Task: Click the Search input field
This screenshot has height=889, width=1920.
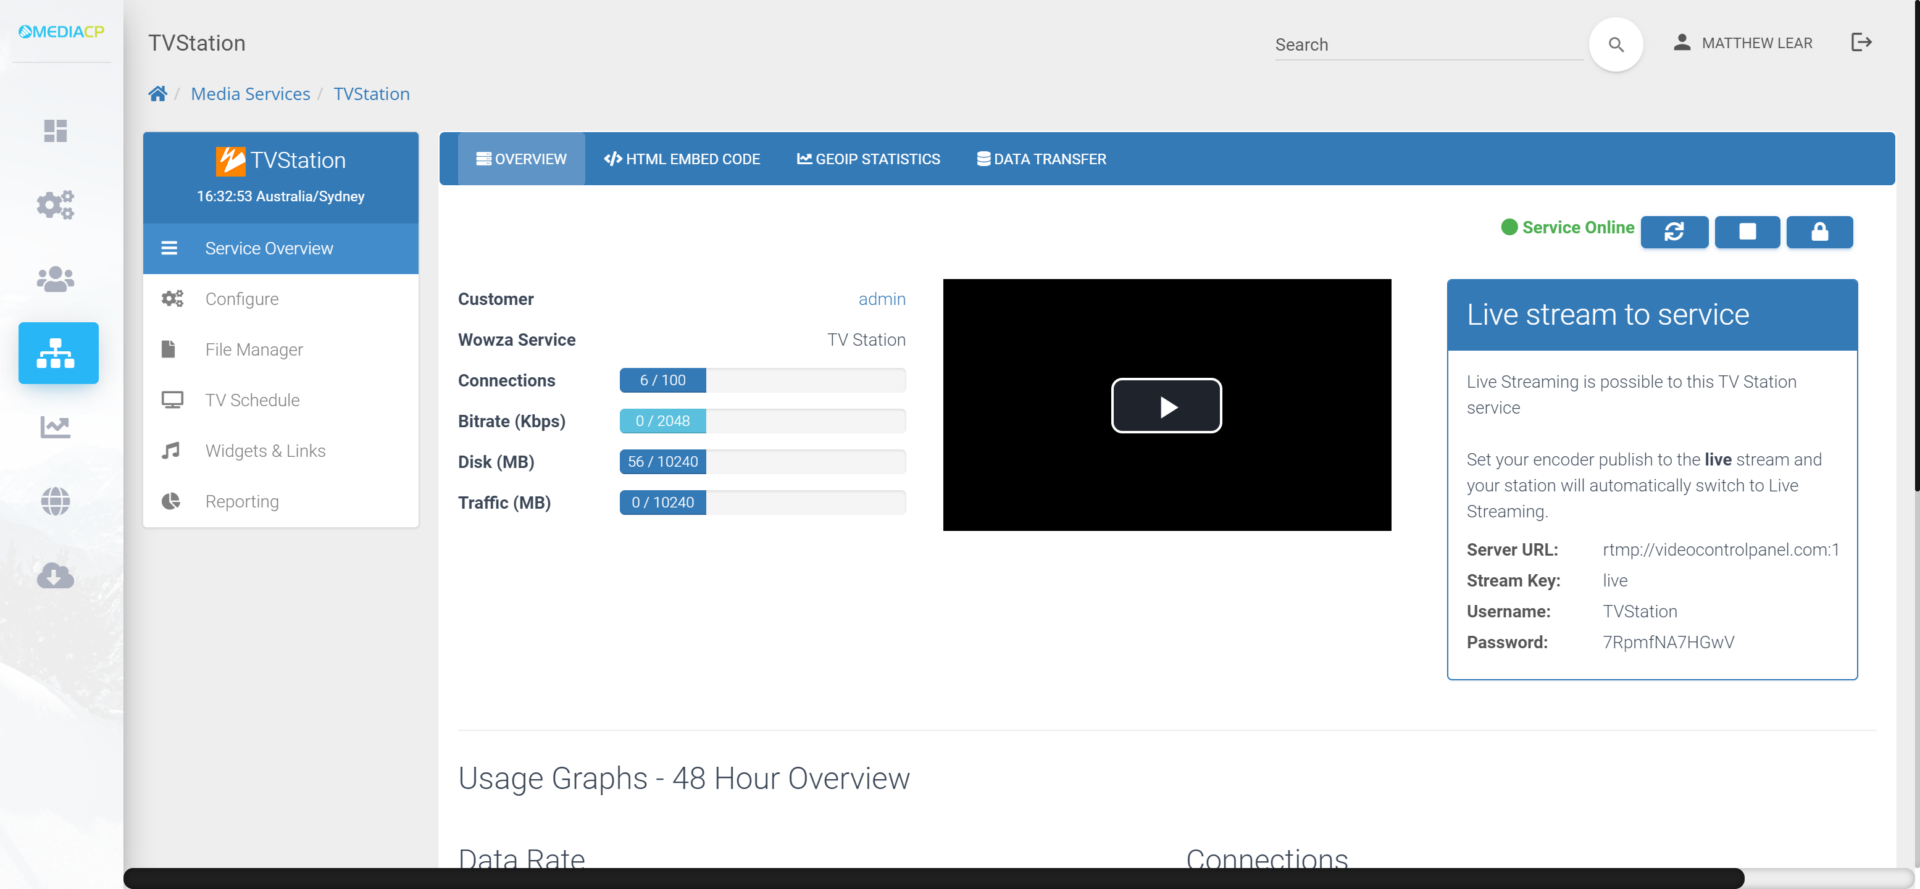Action: point(1428,45)
